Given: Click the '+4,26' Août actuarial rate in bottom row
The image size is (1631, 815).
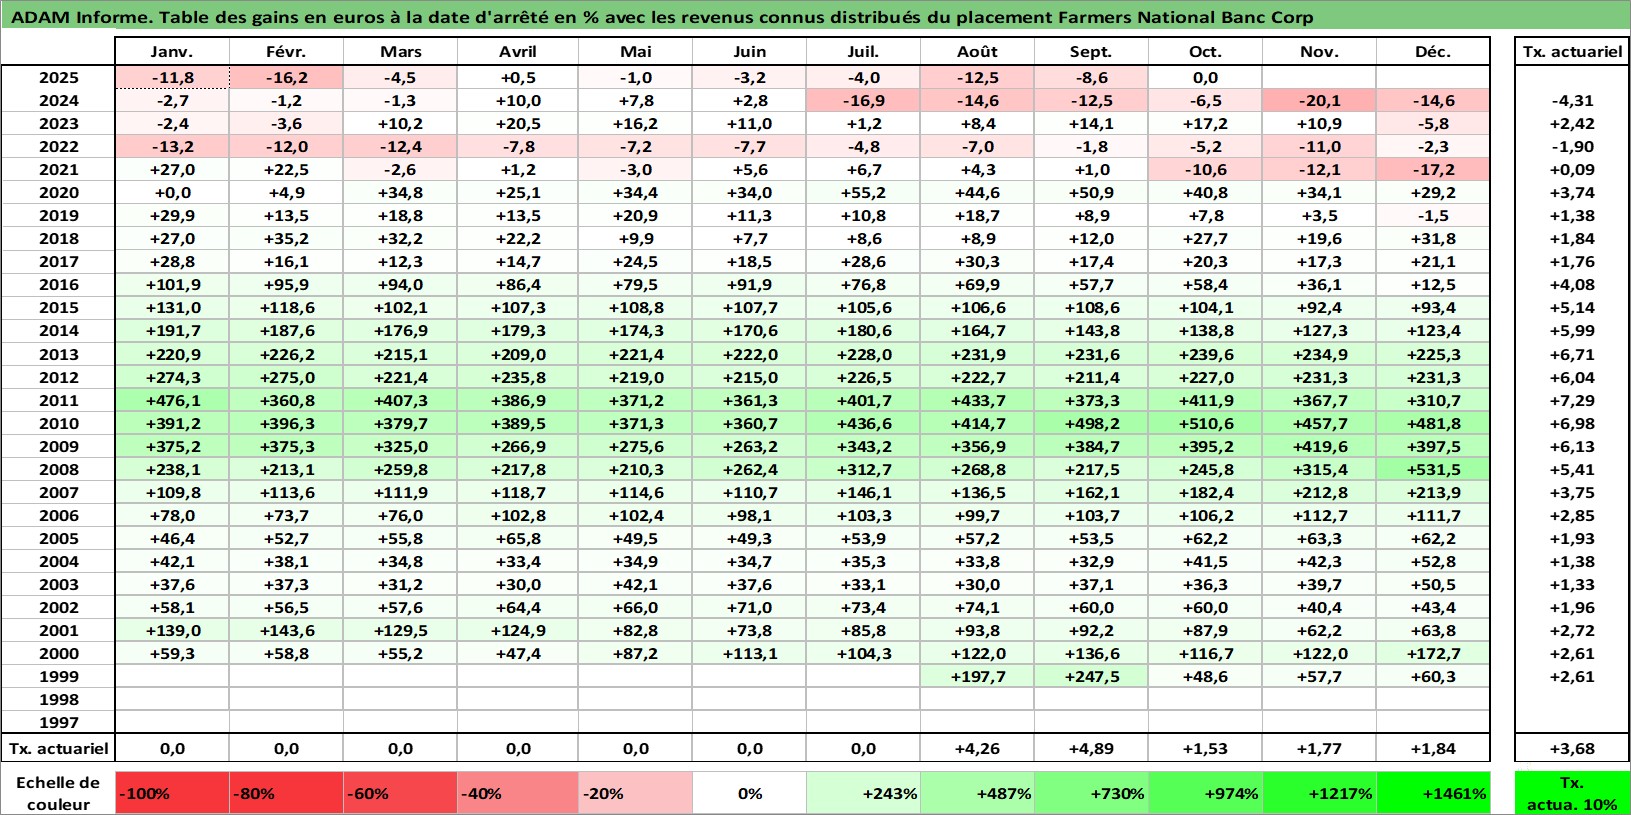Looking at the screenshot, I should [977, 748].
